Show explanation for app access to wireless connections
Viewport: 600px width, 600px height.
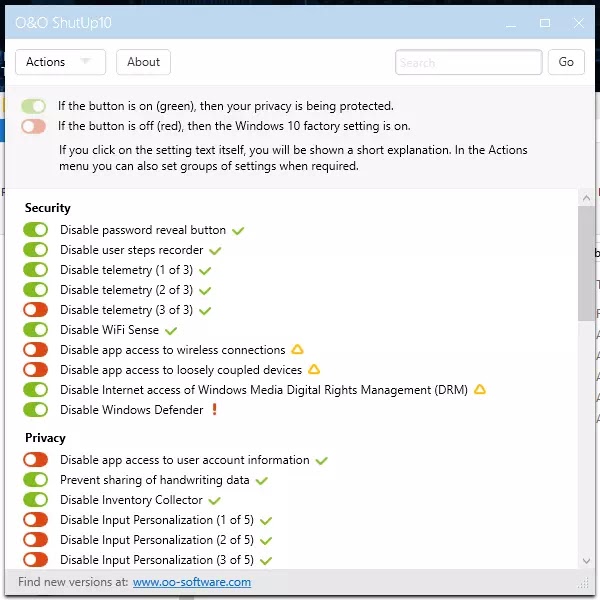point(173,350)
